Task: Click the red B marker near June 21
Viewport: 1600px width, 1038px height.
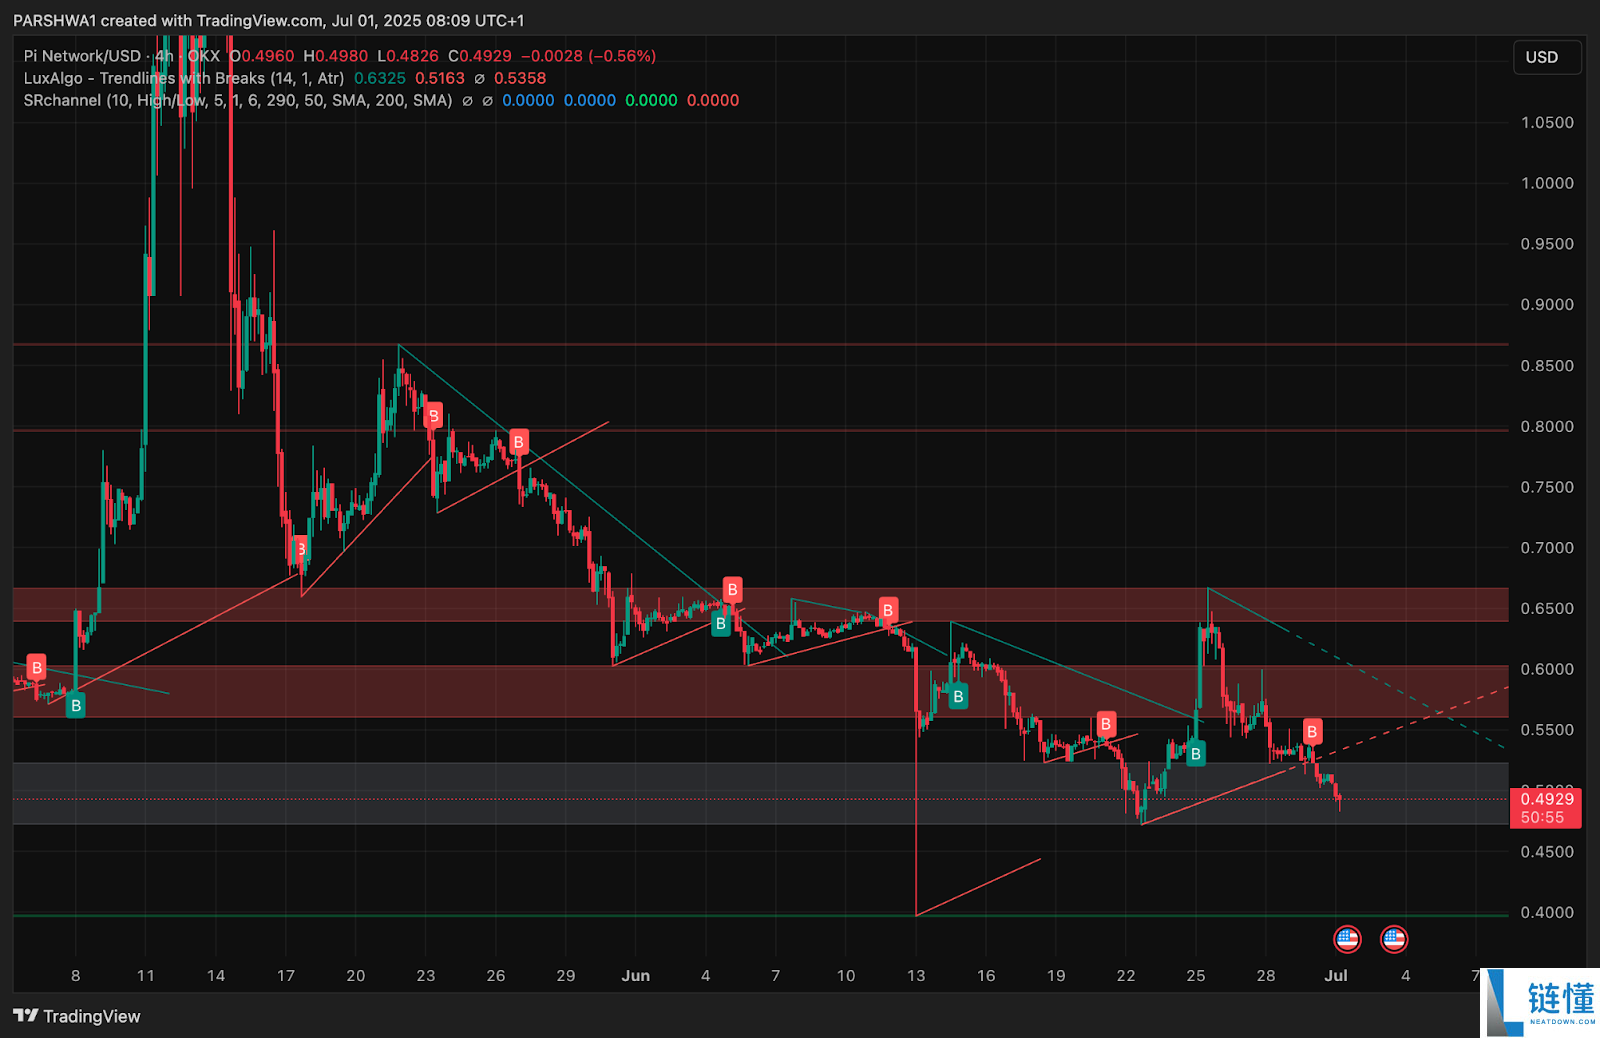Action: (x=1105, y=724)
